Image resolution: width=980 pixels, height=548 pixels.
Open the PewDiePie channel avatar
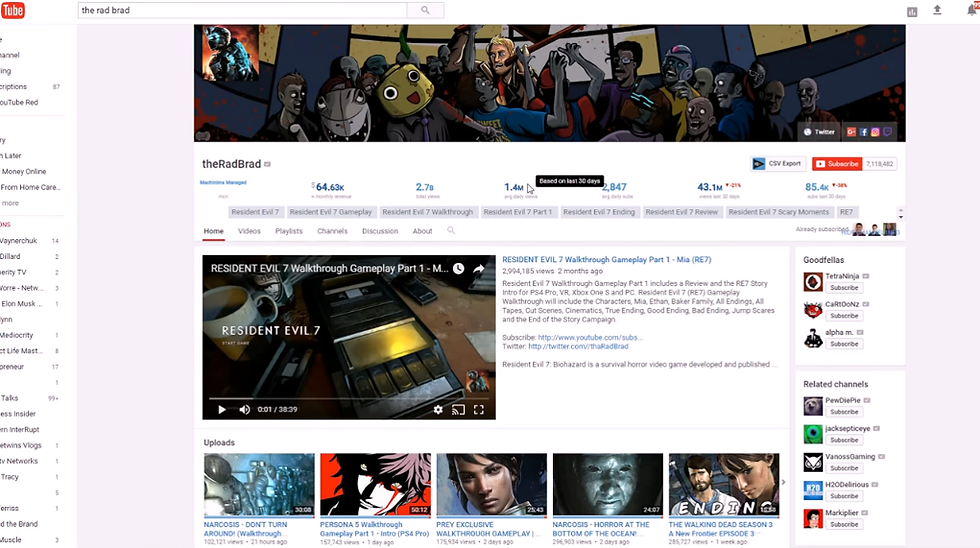tap(812, 406)
